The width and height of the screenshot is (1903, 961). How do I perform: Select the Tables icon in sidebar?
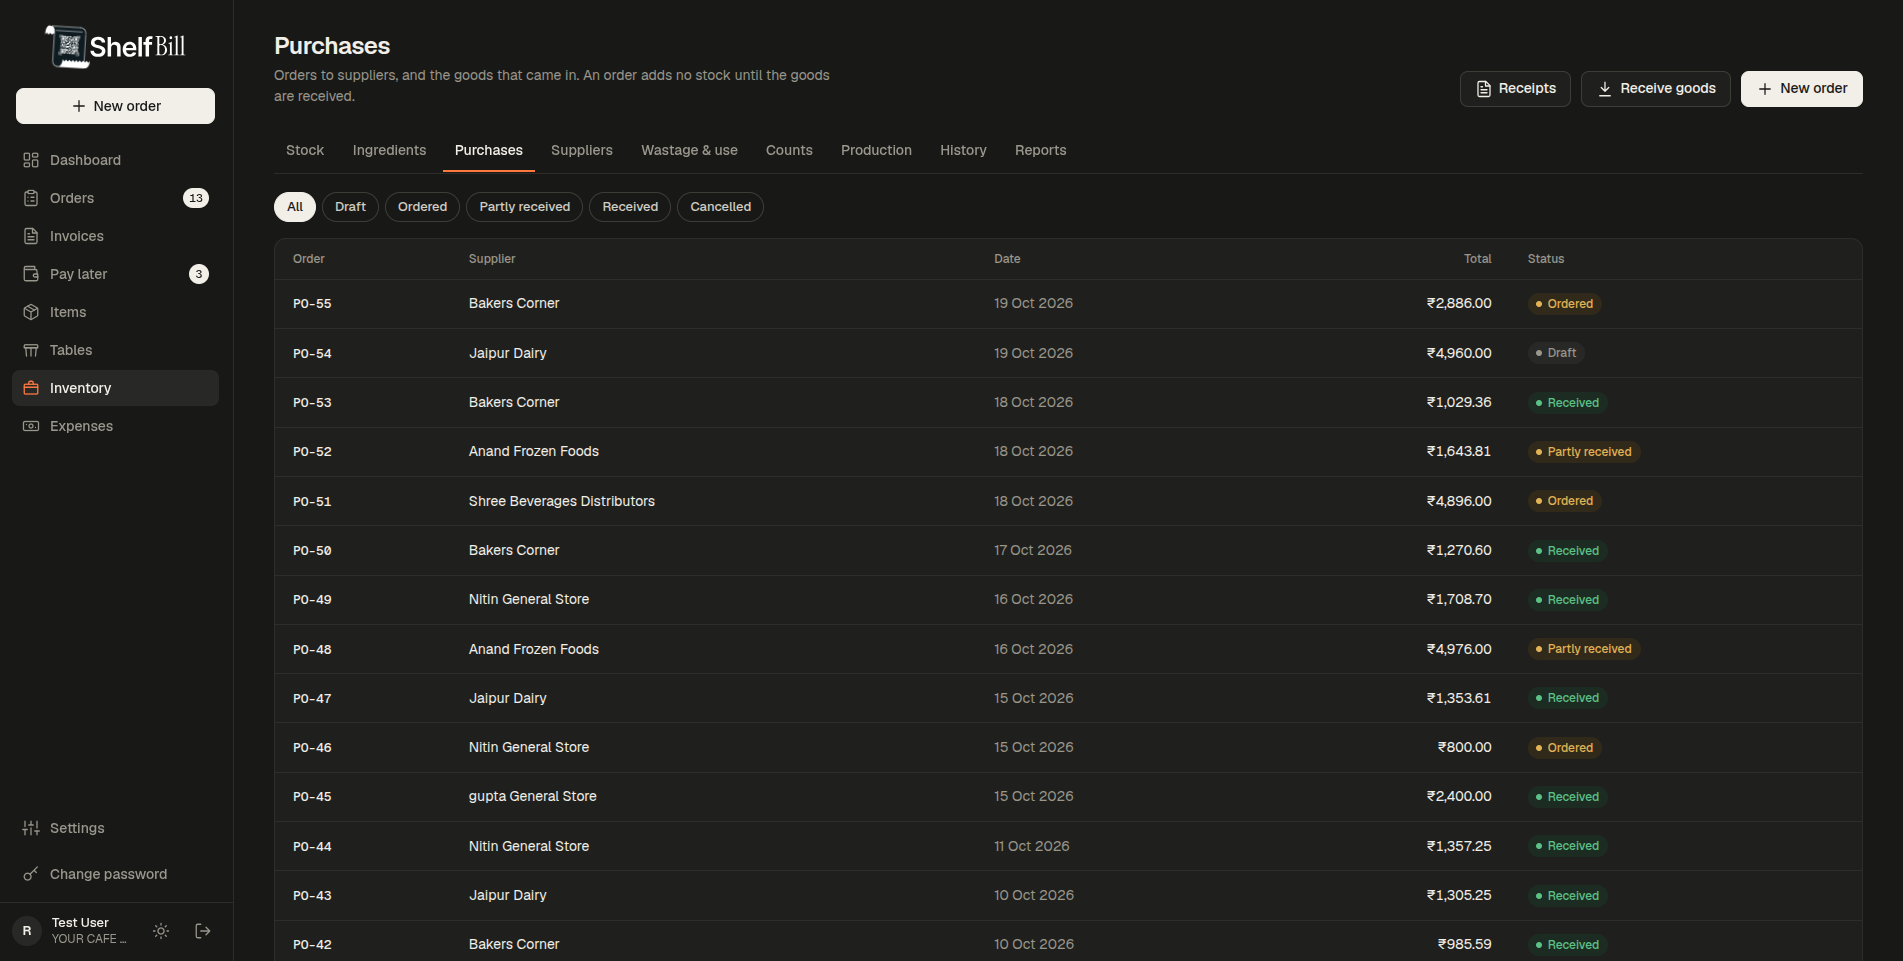click(x=31, y=350)
